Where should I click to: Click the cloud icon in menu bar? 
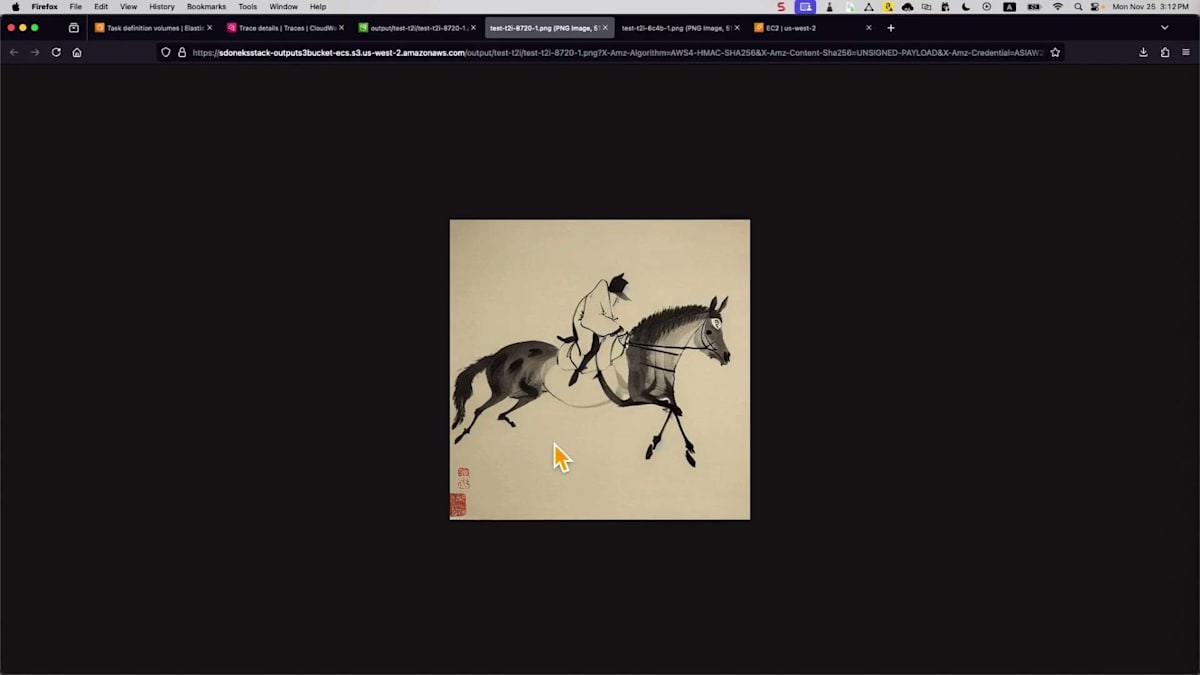tap(907, 7)
